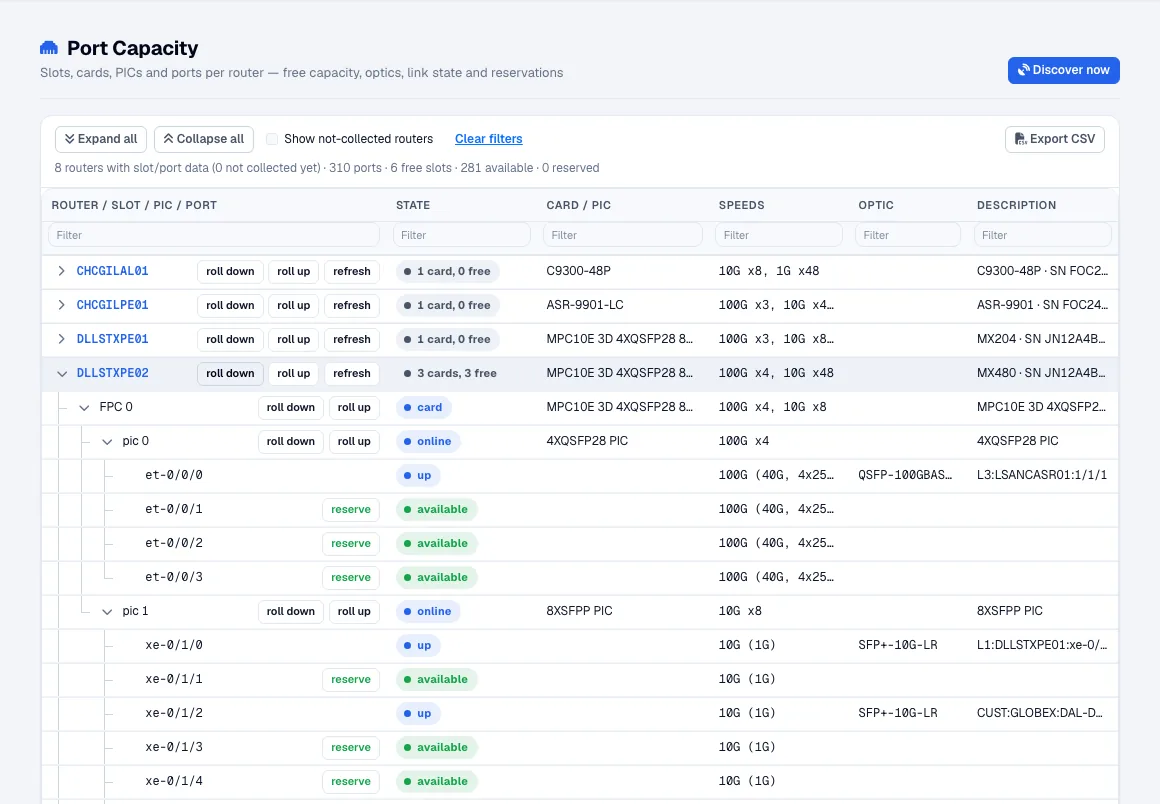Image resolution: width=1160 pixels, height=804 pixels.
Task: Refresh the DLLSTXPE01 router
Action: click(x=351, y=339)
